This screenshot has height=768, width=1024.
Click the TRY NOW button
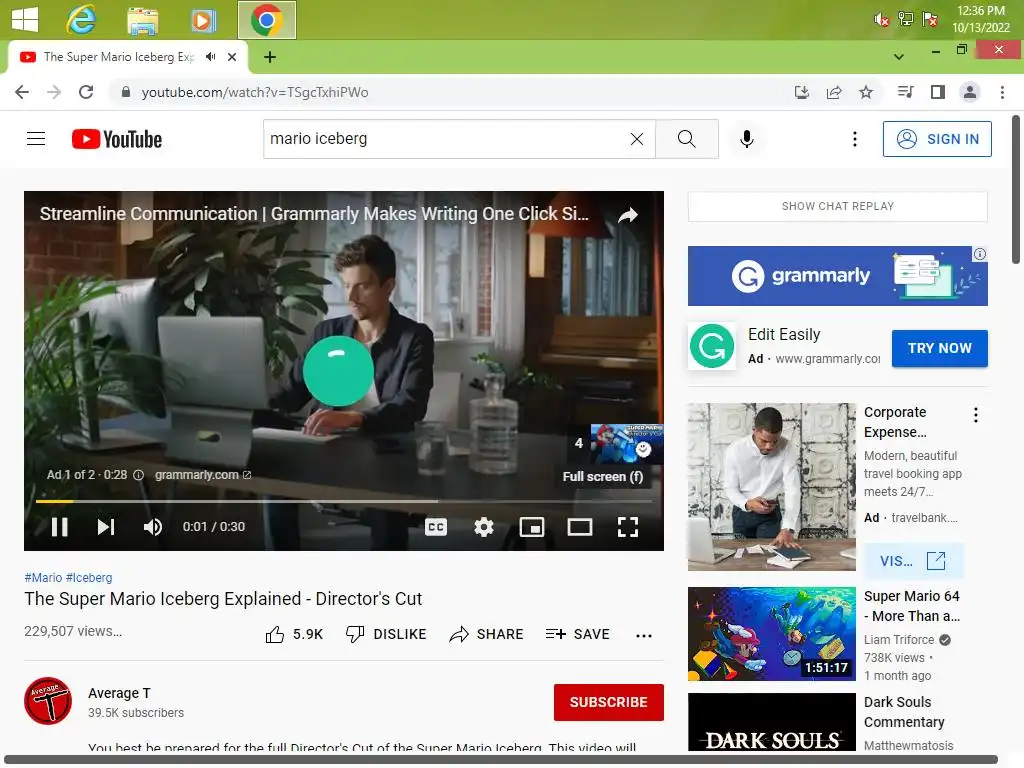pyautogui.click(x=939, y=348)
